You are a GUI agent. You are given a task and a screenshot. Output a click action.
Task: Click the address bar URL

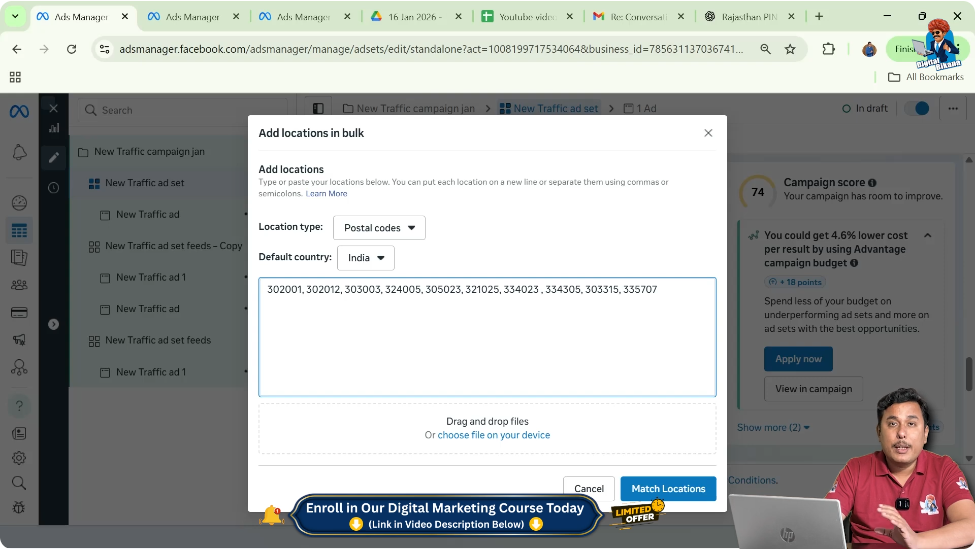click(431, 49)
